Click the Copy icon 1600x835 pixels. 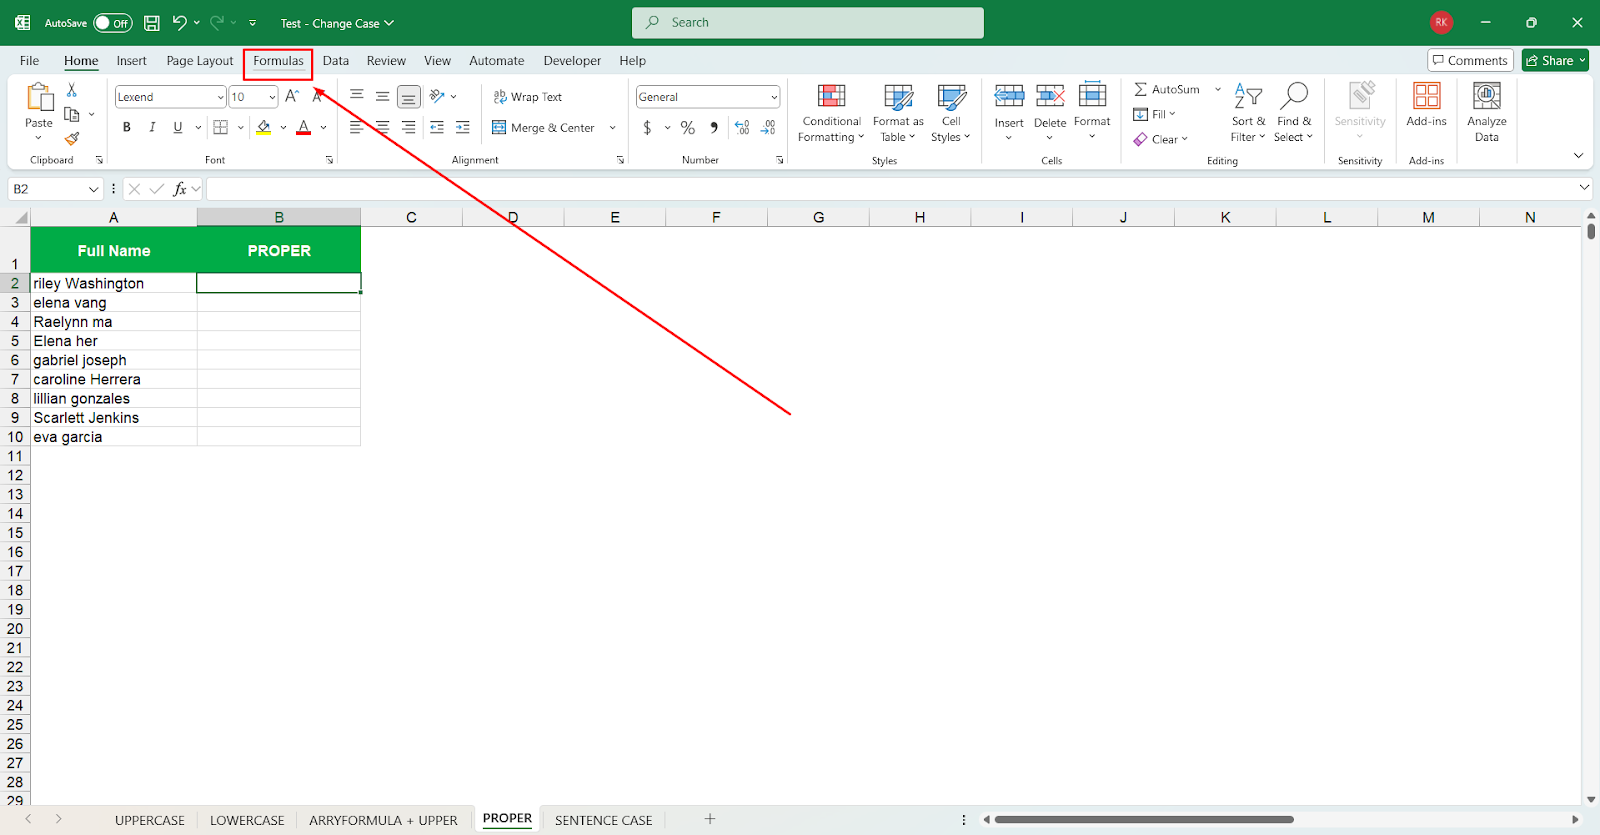(x=72, y=114)
